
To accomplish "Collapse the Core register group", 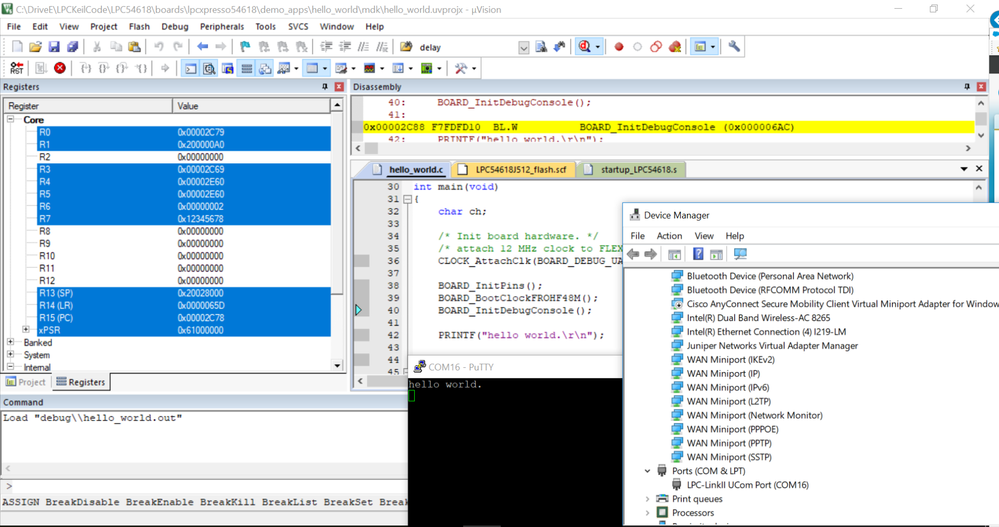I will 10,119.
